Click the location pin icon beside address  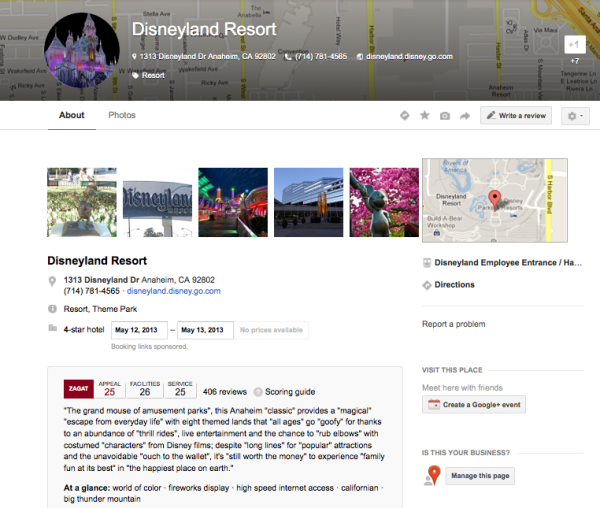coord(52,281)
